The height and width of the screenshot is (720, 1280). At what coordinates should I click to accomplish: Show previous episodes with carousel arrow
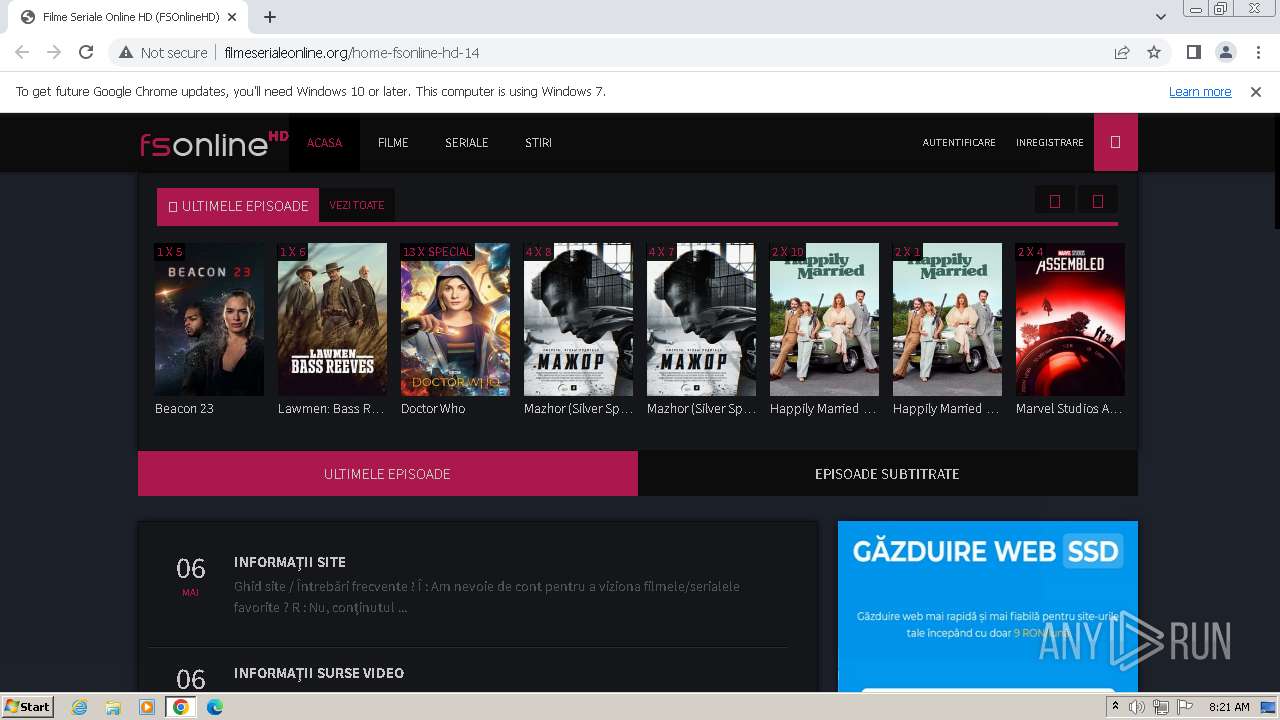[x=1054, y=201]
